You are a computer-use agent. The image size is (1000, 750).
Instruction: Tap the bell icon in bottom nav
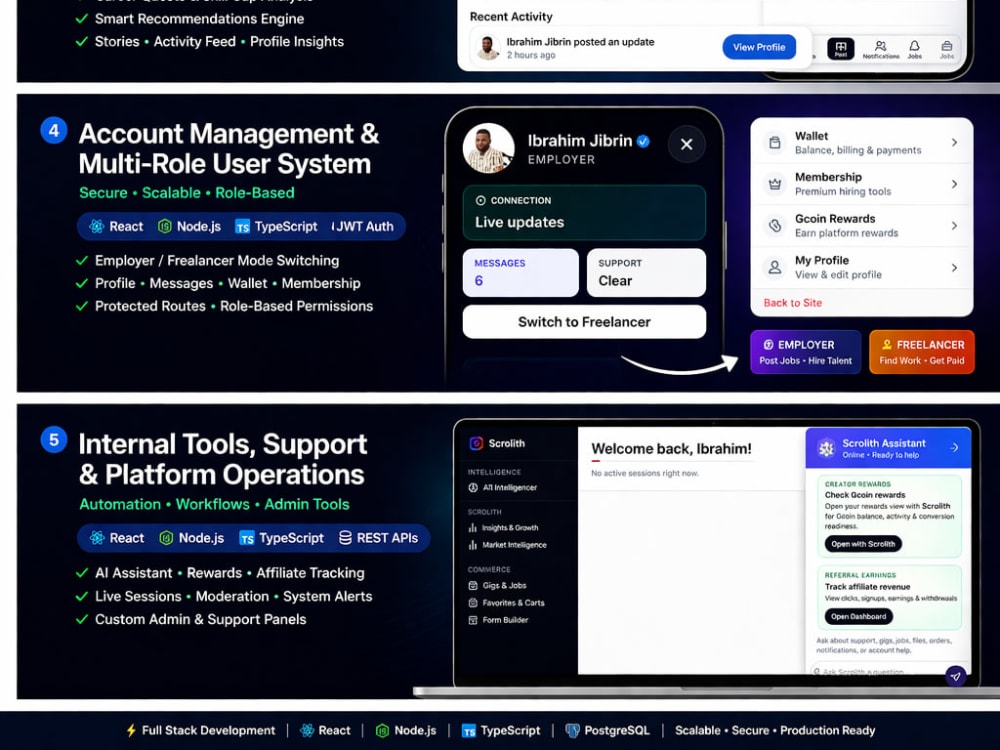click(x=915, y=46)
